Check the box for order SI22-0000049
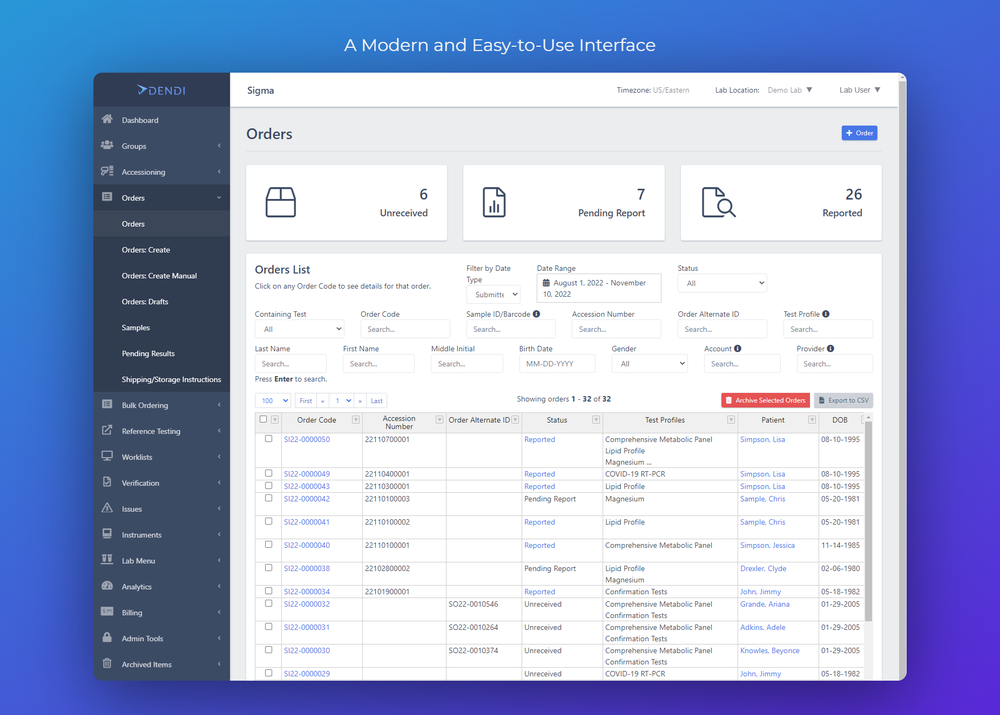 [268, 473]
